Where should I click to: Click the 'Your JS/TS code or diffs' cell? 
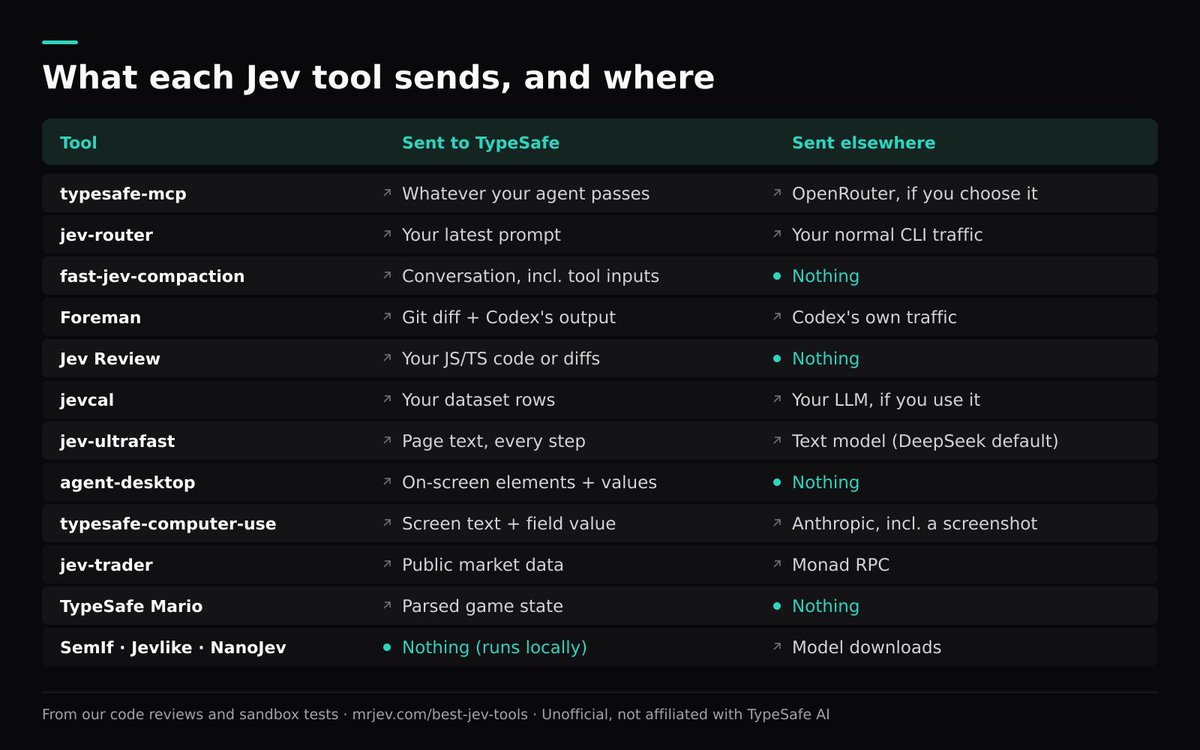(x=501, y=358)
